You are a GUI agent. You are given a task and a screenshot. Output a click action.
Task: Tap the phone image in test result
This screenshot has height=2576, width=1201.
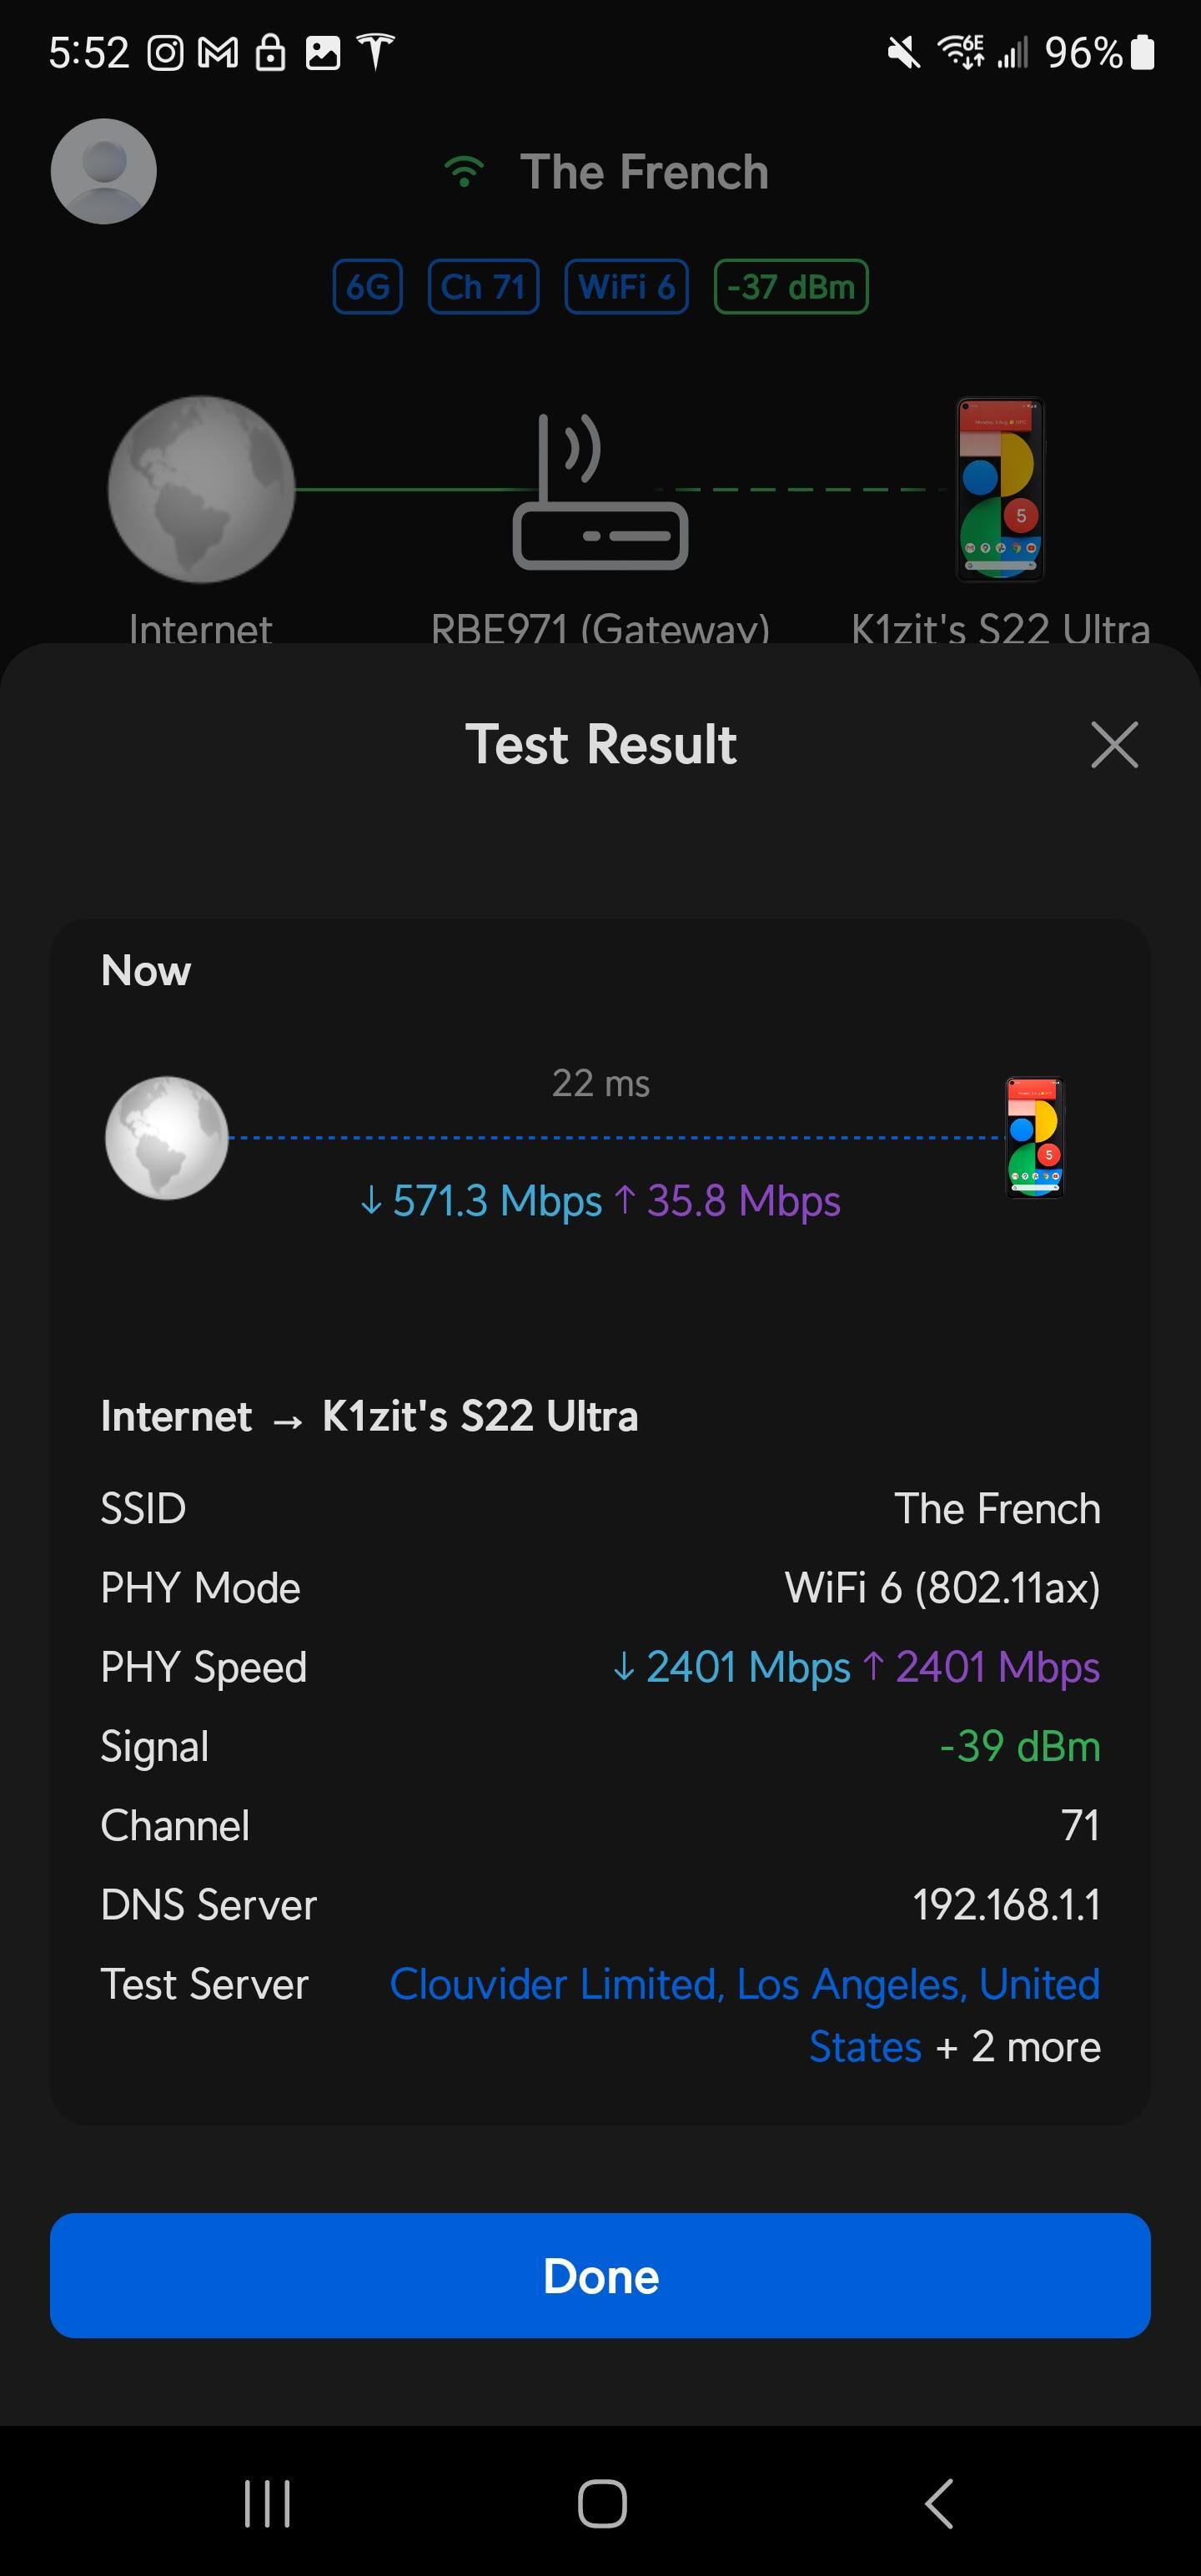tap(1034, 1137)
